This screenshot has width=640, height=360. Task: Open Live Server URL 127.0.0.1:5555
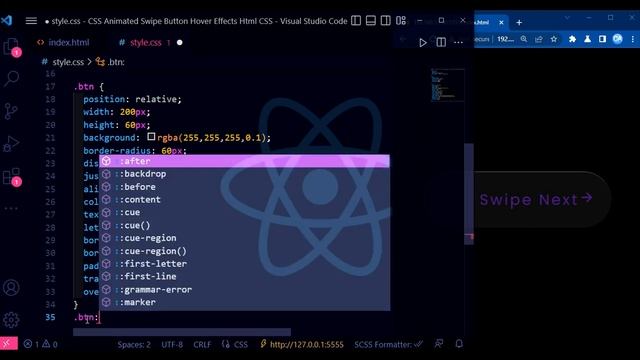302,344
